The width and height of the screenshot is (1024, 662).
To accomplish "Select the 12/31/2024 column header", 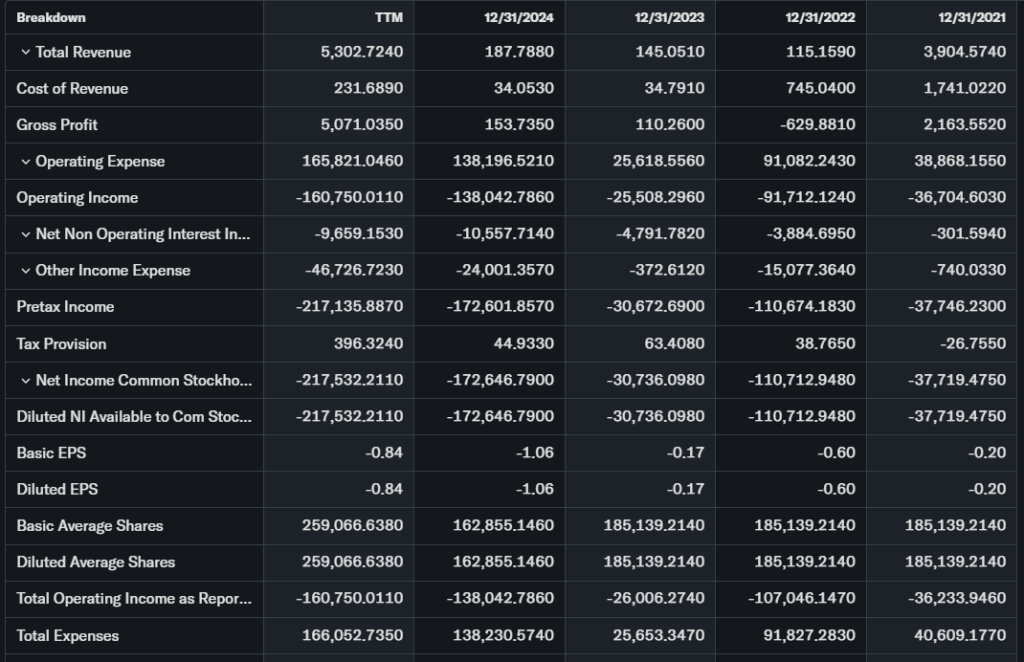I will [518, 17].
